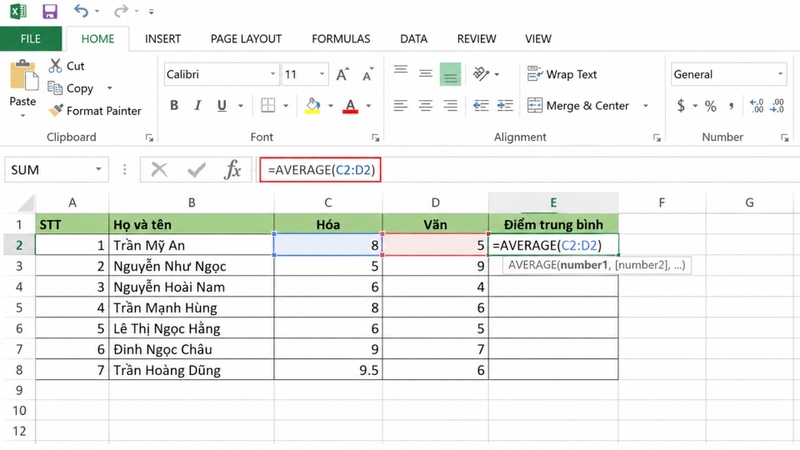Expand the borders dropdown arrow
The image size is (800, 450).
click(x=286, y=106)
